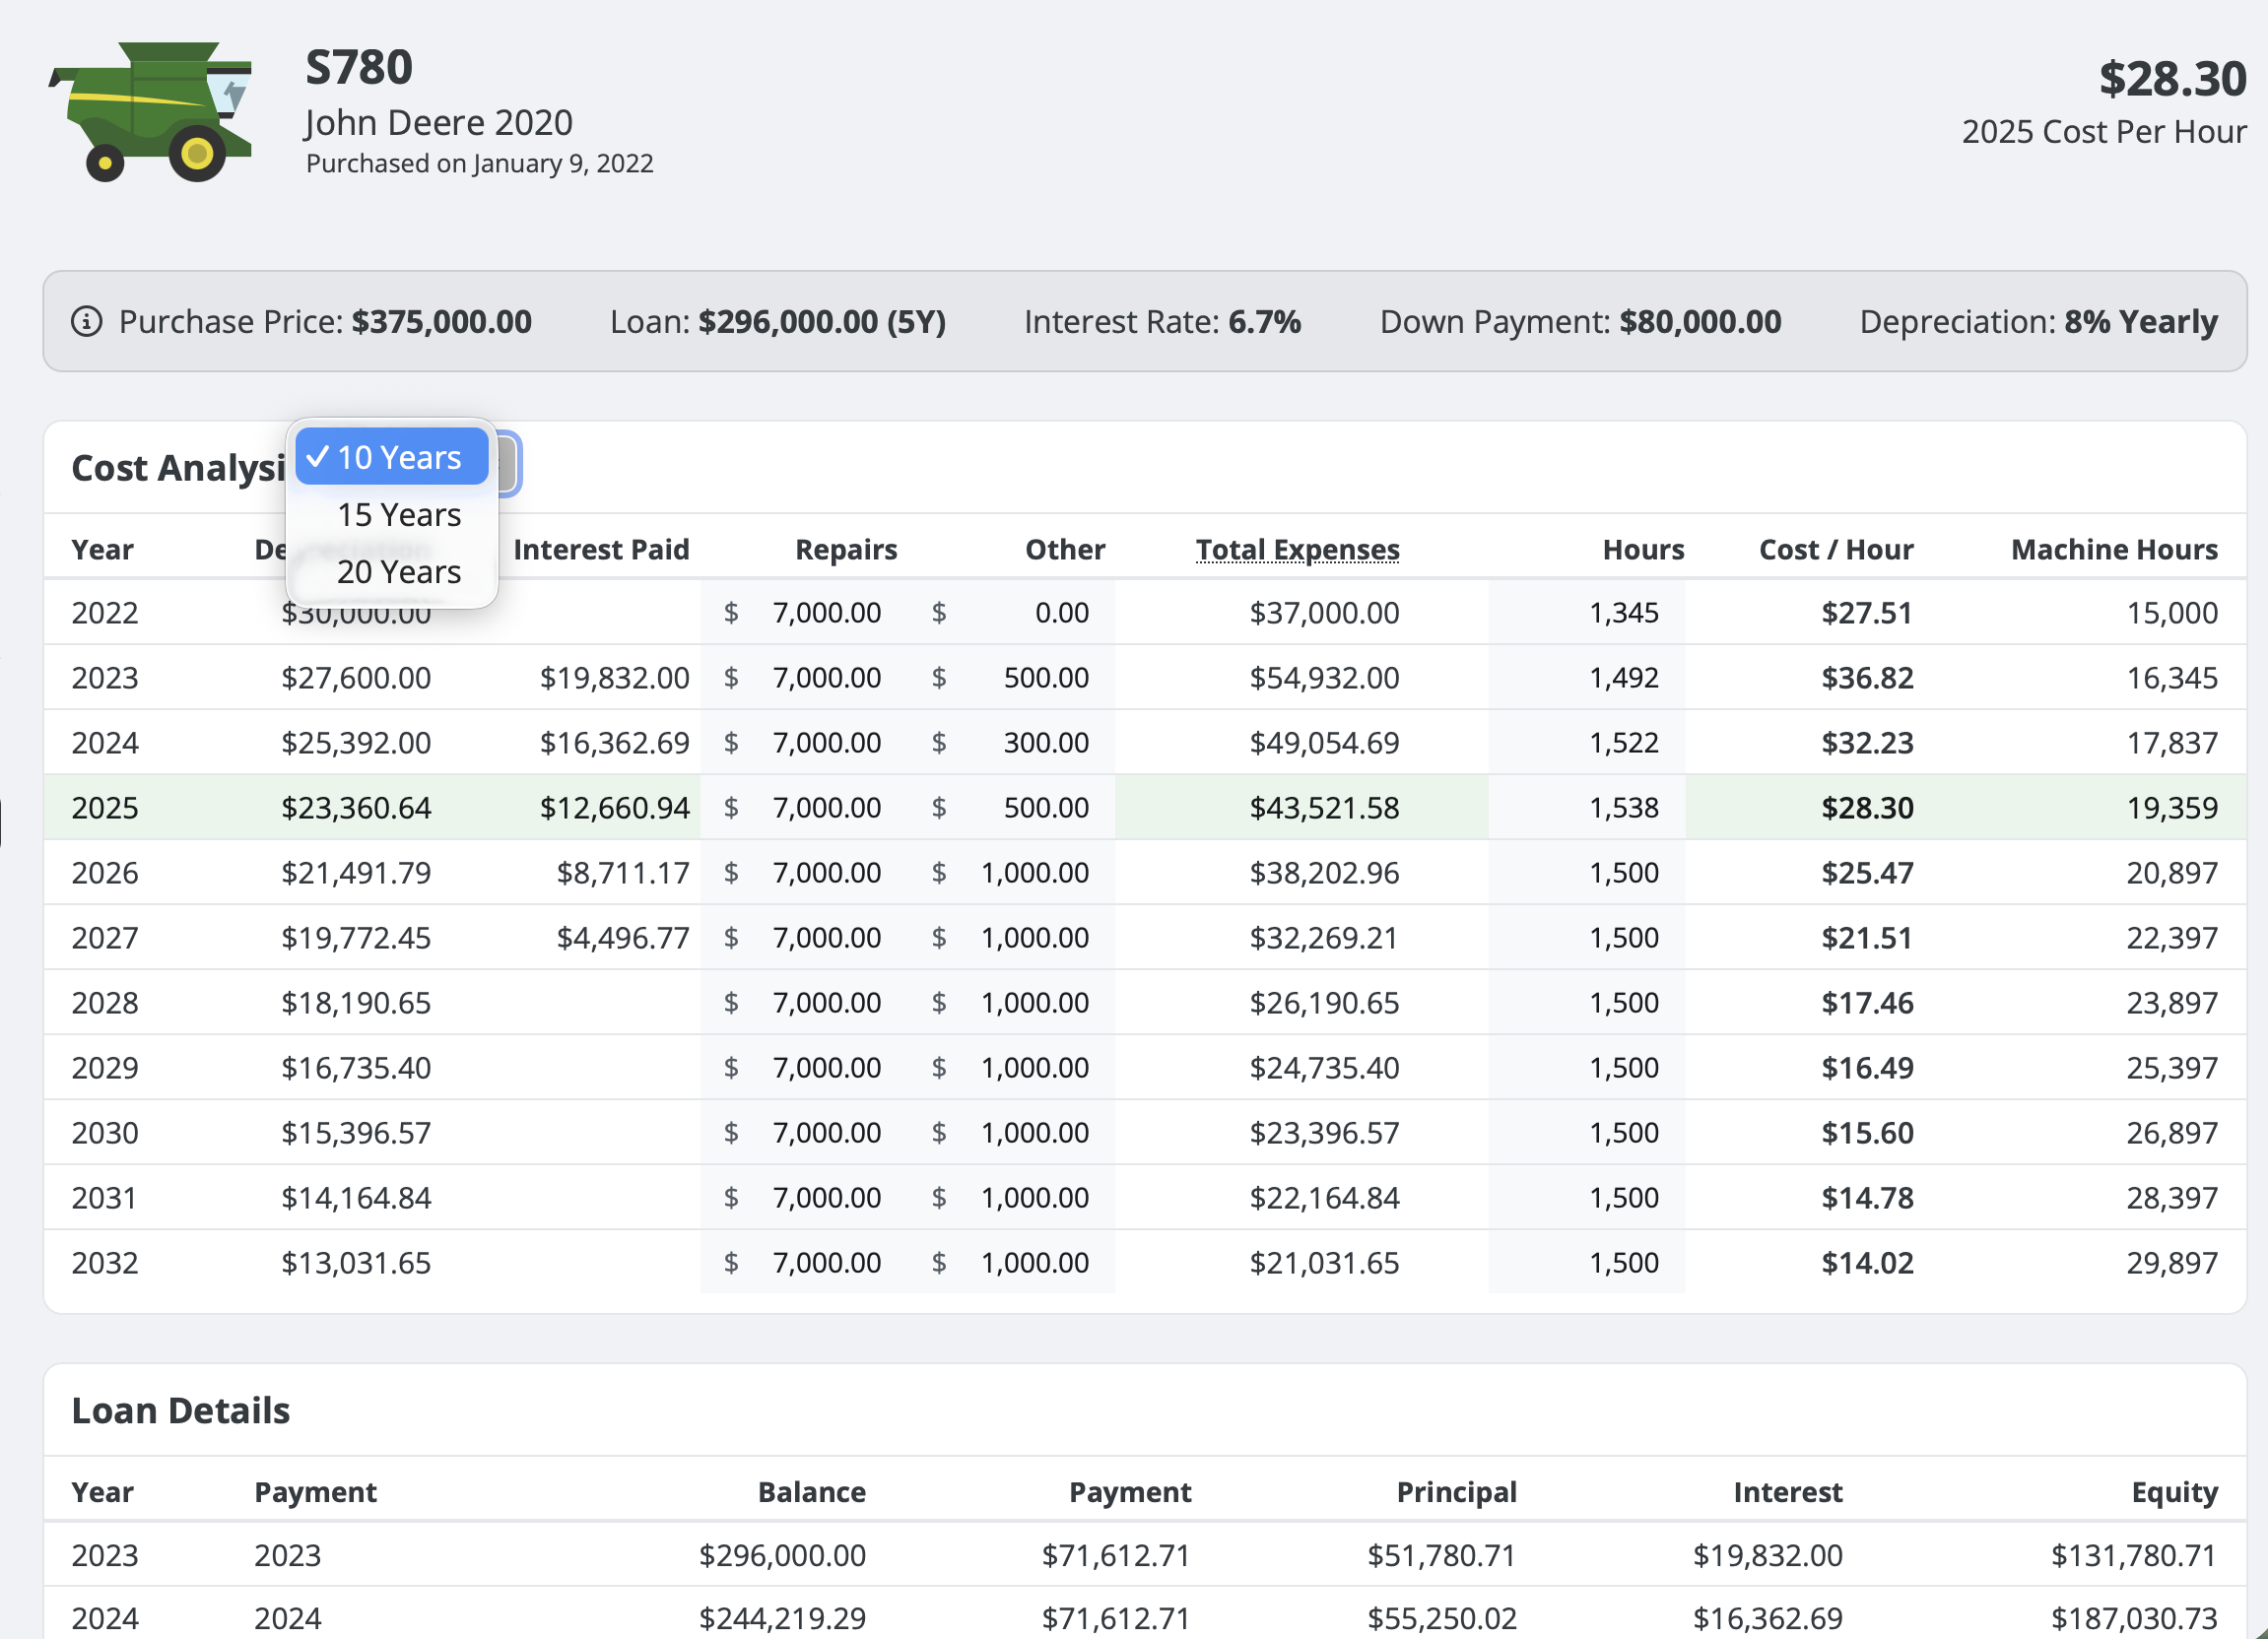This screenshot has width=2268, height=1639.
Task: Select "20 Years" in the duration dropdown
Action: pyautogui.click(x=398, y=571)
